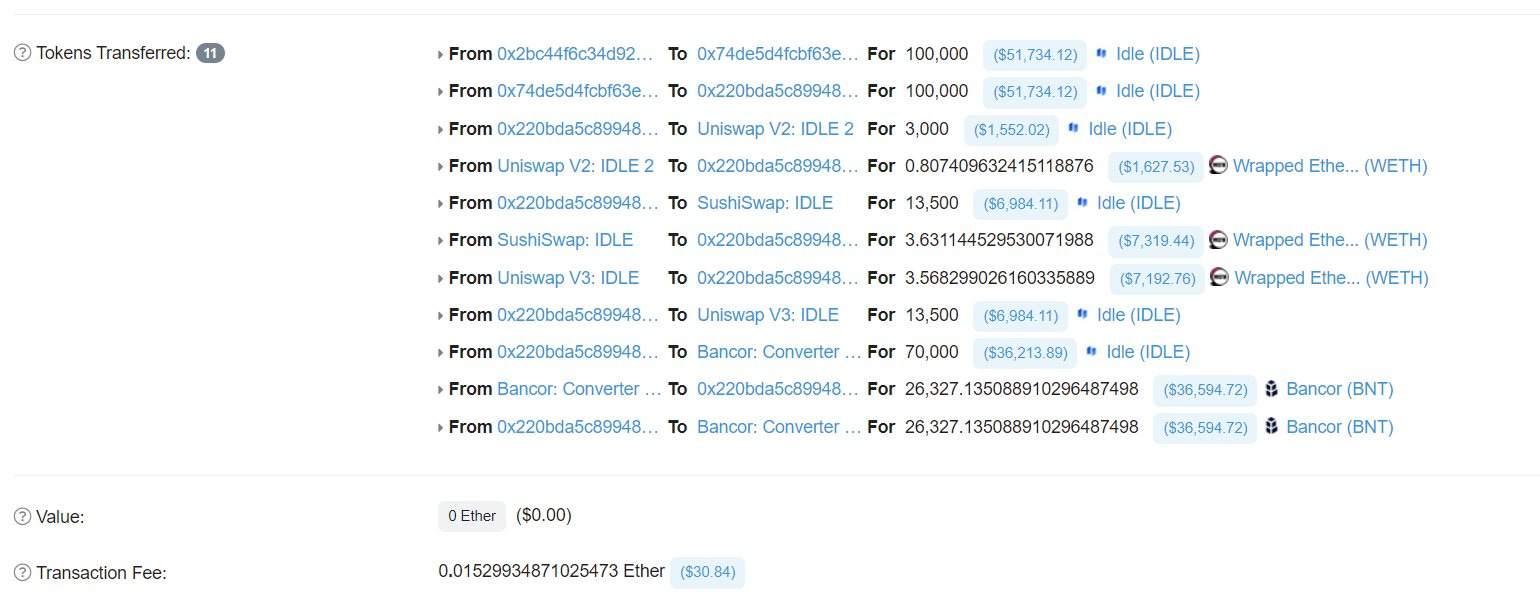Click BNT token icon in row from Bancor: Converter

pos(1272,389)
